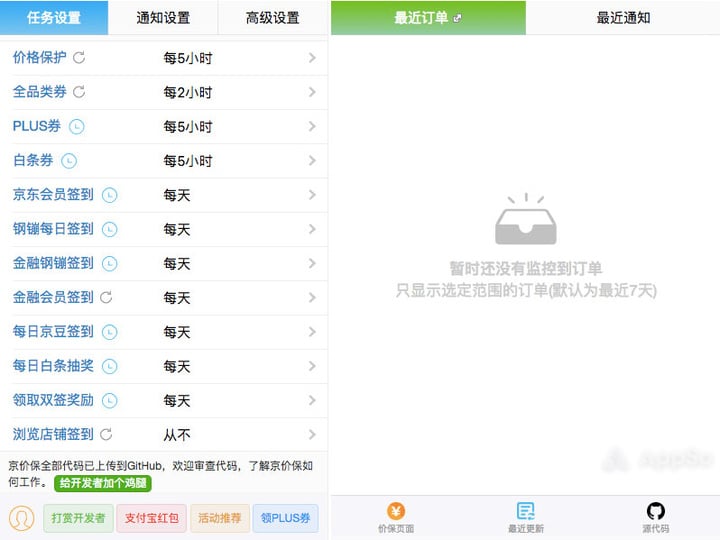Viewport: 720px width, 540px height.
Task: Click the 领PLUS券 button
Action: point(286,518)
